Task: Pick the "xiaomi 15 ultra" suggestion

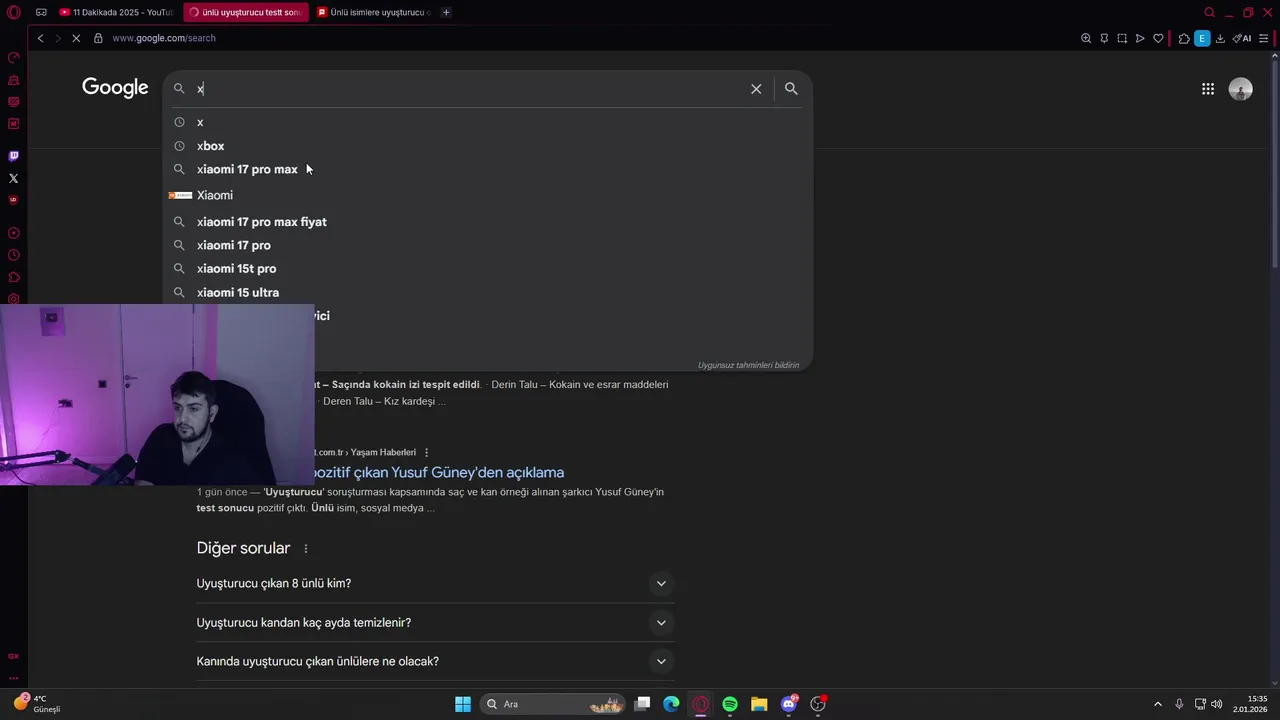Action: tap(487, 293)
